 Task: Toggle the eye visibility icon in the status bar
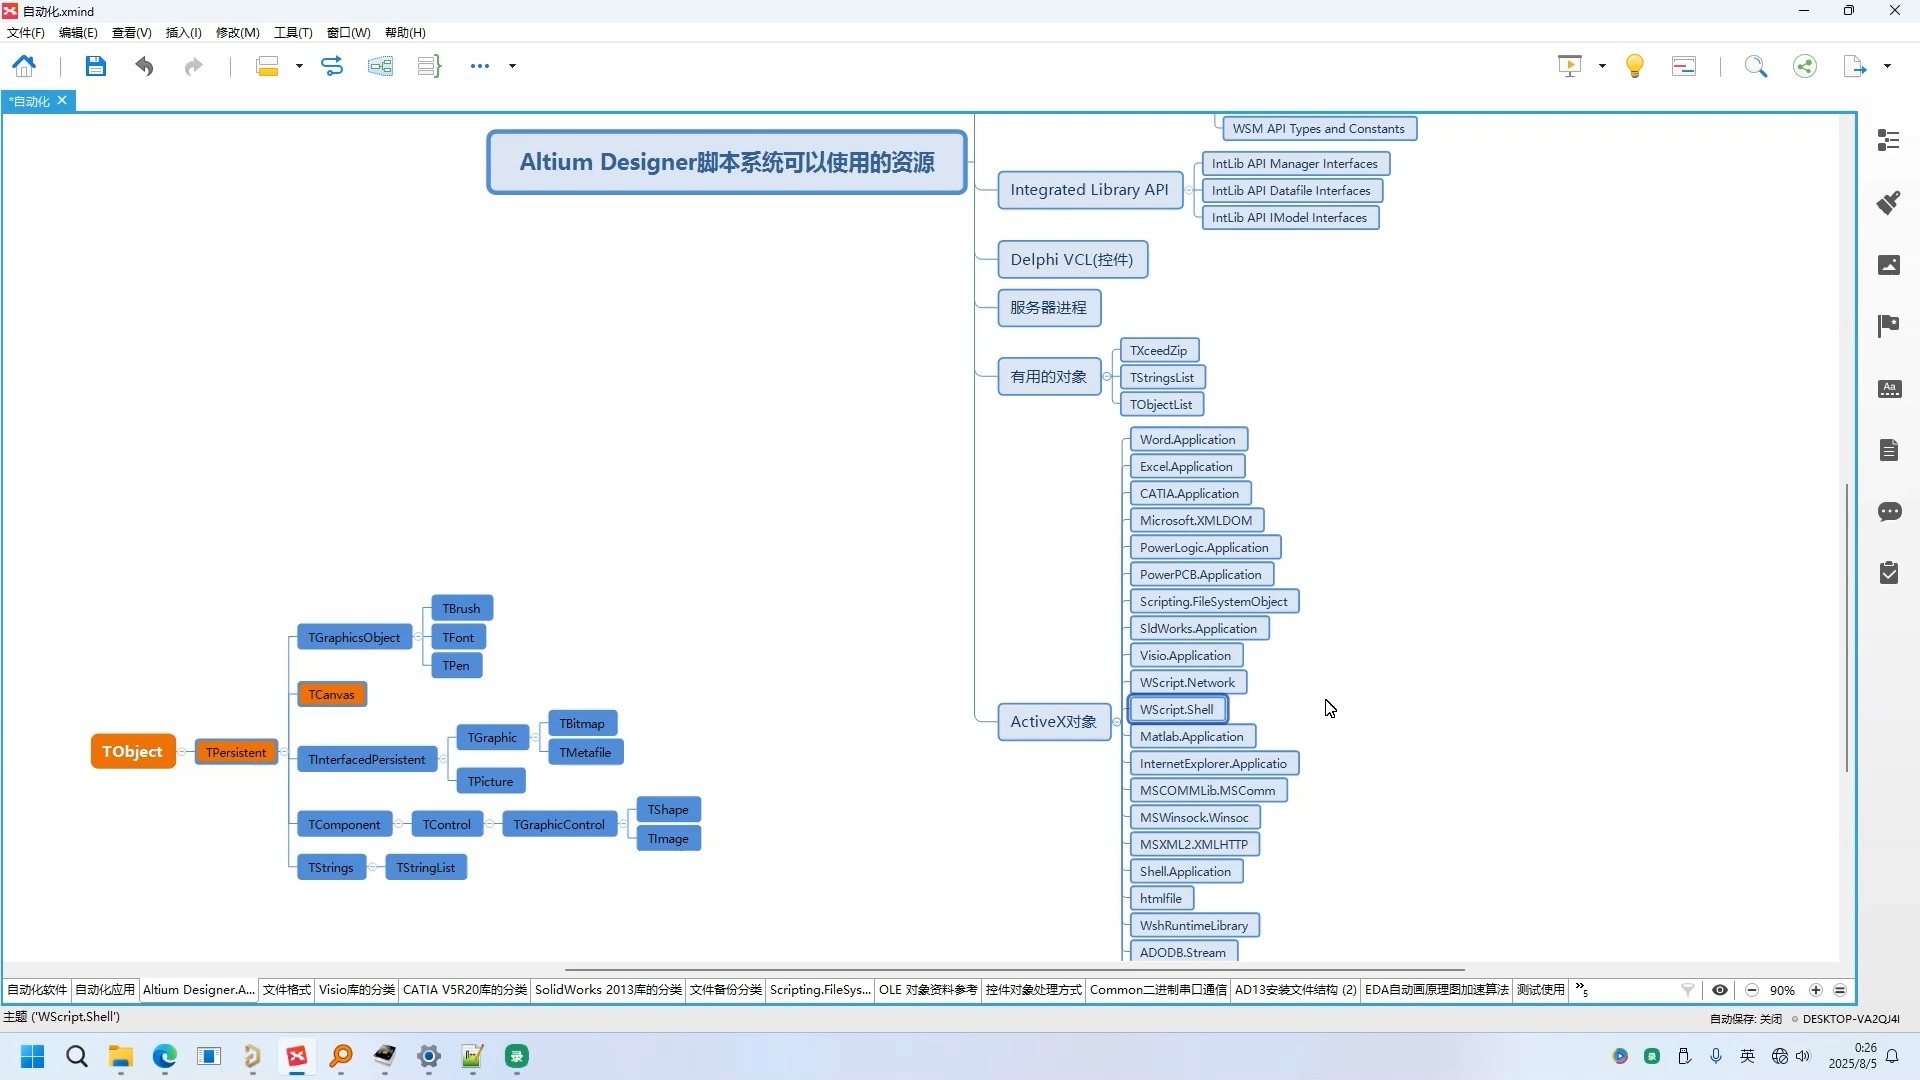tap(1720, 990)
